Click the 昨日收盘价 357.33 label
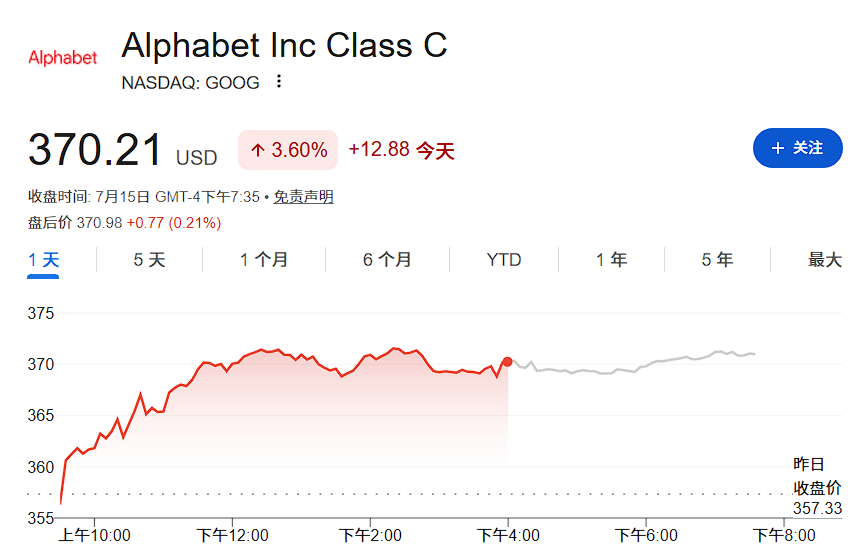This screenshot has height=555, width=859. [817, 487]
